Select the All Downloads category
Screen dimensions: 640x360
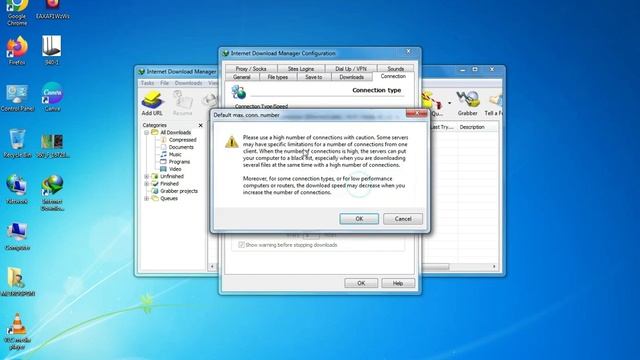tap(176, 132)
